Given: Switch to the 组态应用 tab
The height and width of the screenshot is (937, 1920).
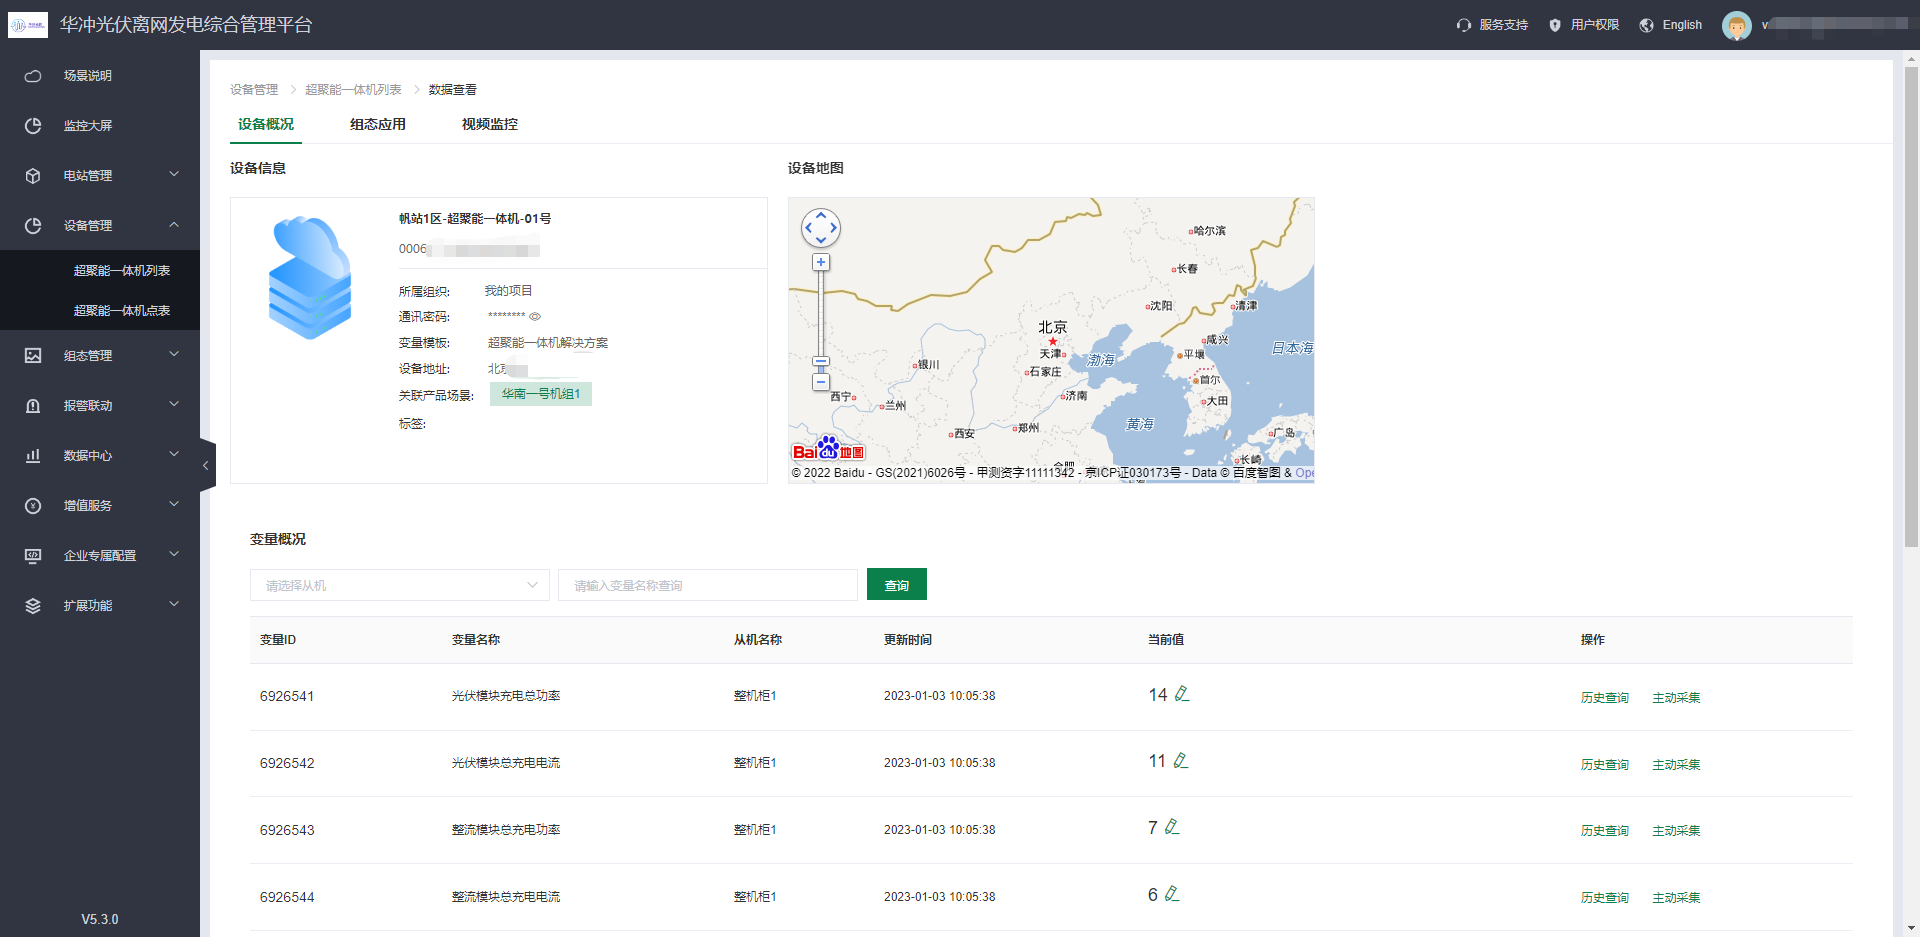Looking at the screenshot, I should coord(378,124).
